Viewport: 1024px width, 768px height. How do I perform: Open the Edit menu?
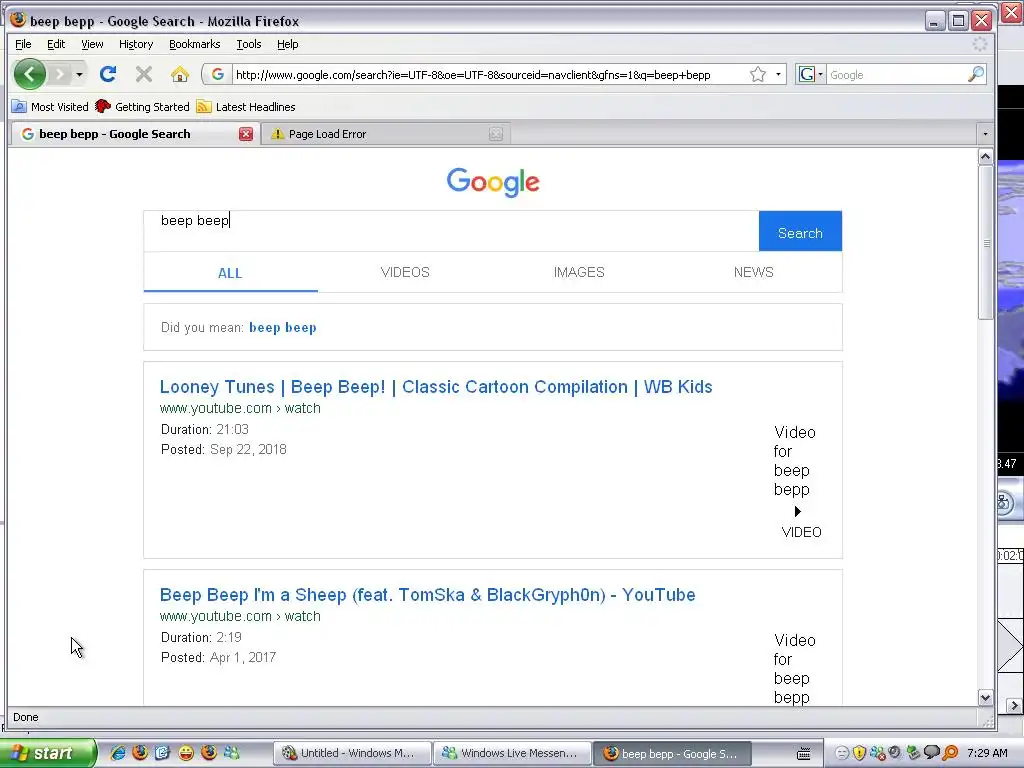click(56, 44)
